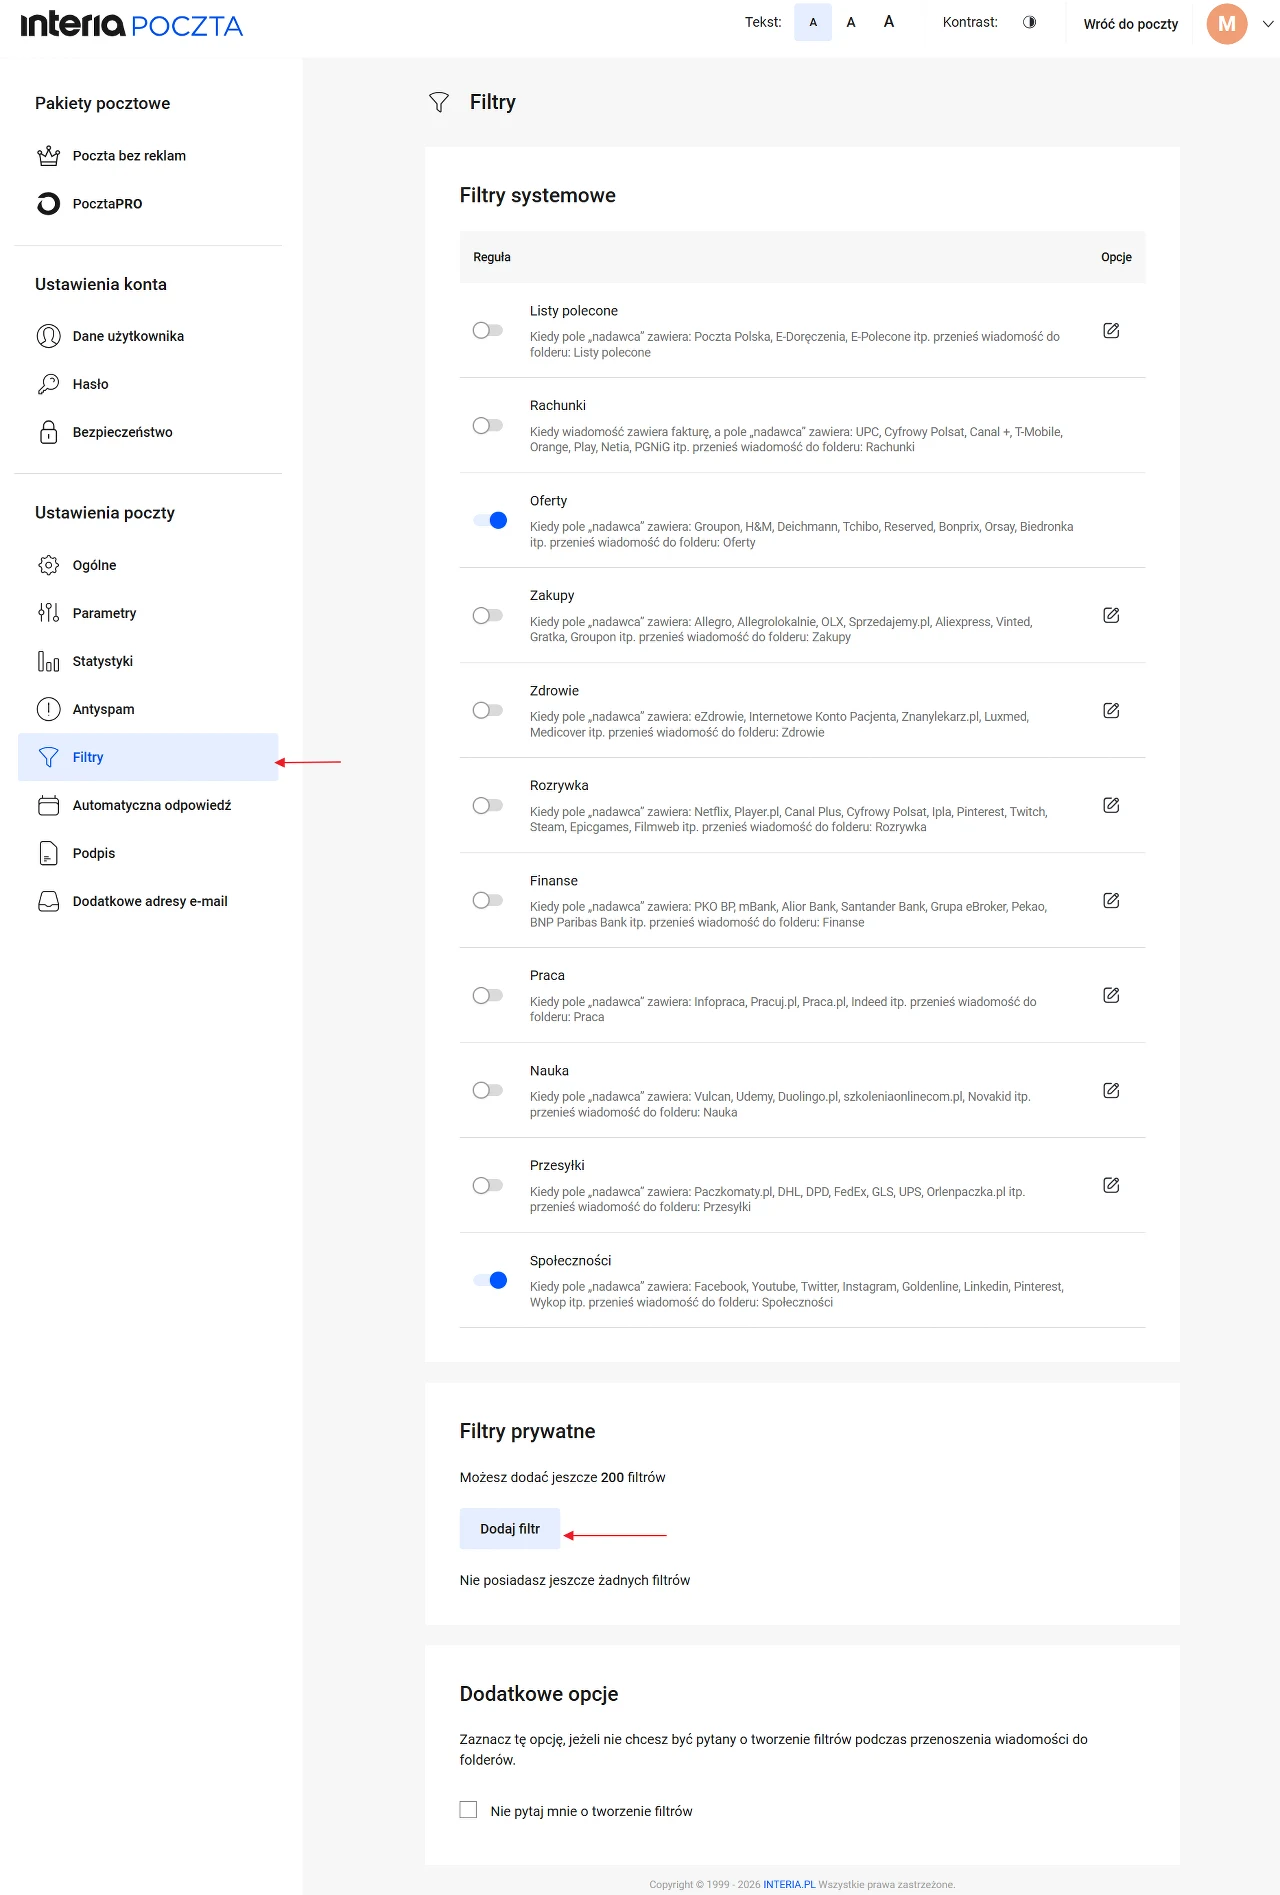
Task: Click Wróć do poczty link
Action: 1130,24
